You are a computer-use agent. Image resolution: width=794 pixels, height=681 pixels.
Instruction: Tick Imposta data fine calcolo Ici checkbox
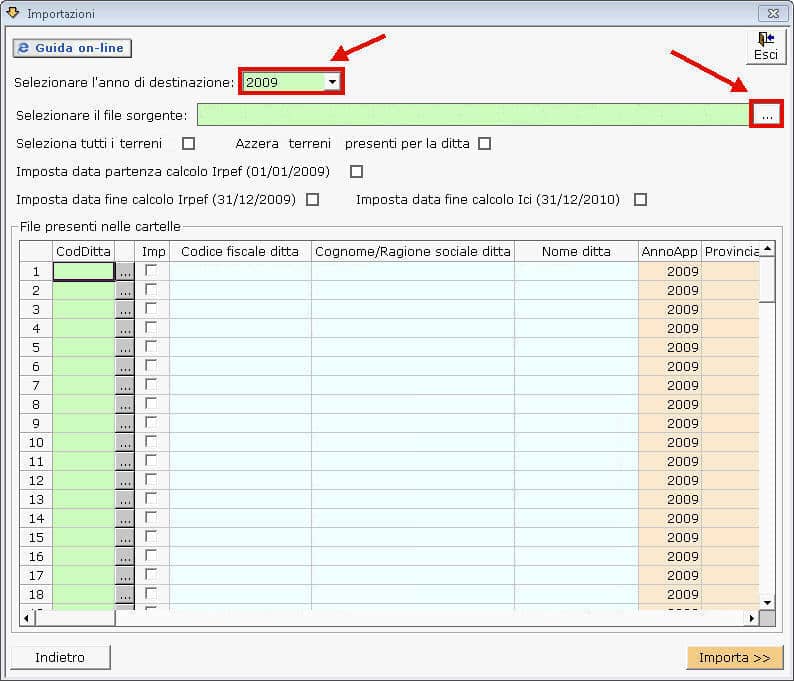640,199
